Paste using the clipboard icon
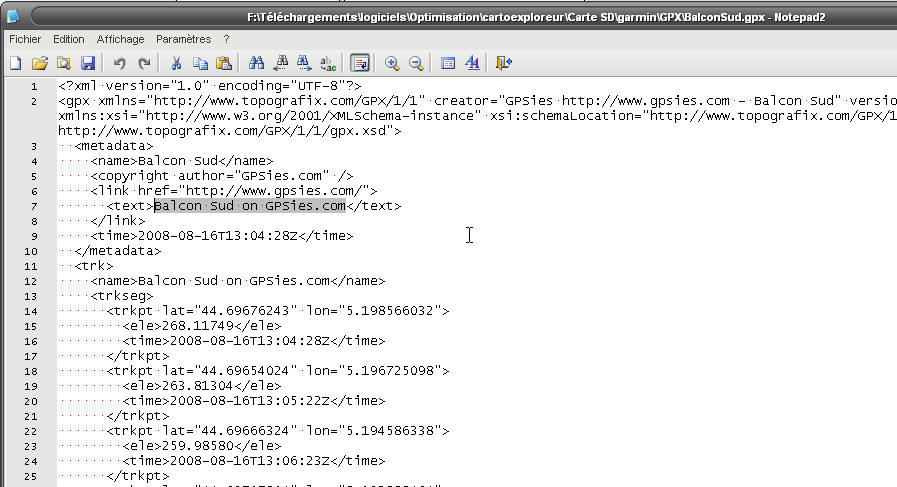This screenshot has height=487, width=897. click(x=224, y=63)
